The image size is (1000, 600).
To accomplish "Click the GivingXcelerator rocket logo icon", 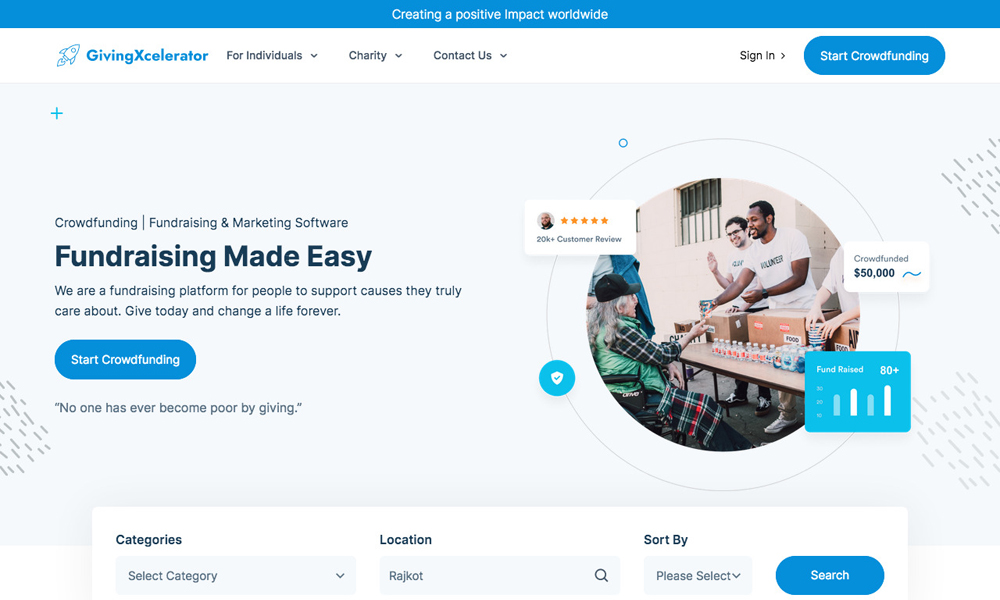I will (68, 56).
